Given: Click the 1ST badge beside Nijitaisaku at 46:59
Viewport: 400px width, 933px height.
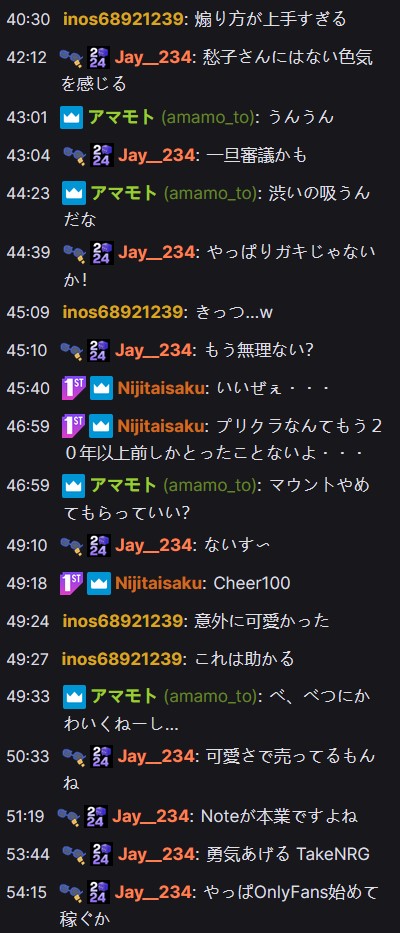Looking at the screenshot, I should 73,426.
